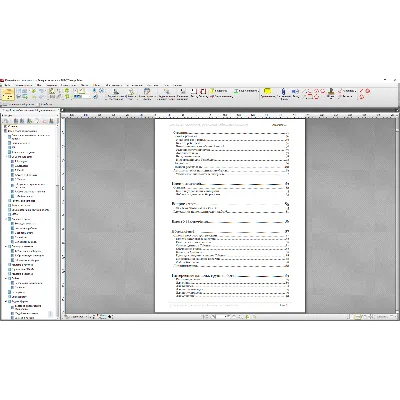
Task: Click the blue paperclip attach file icon
Action: 284,91
